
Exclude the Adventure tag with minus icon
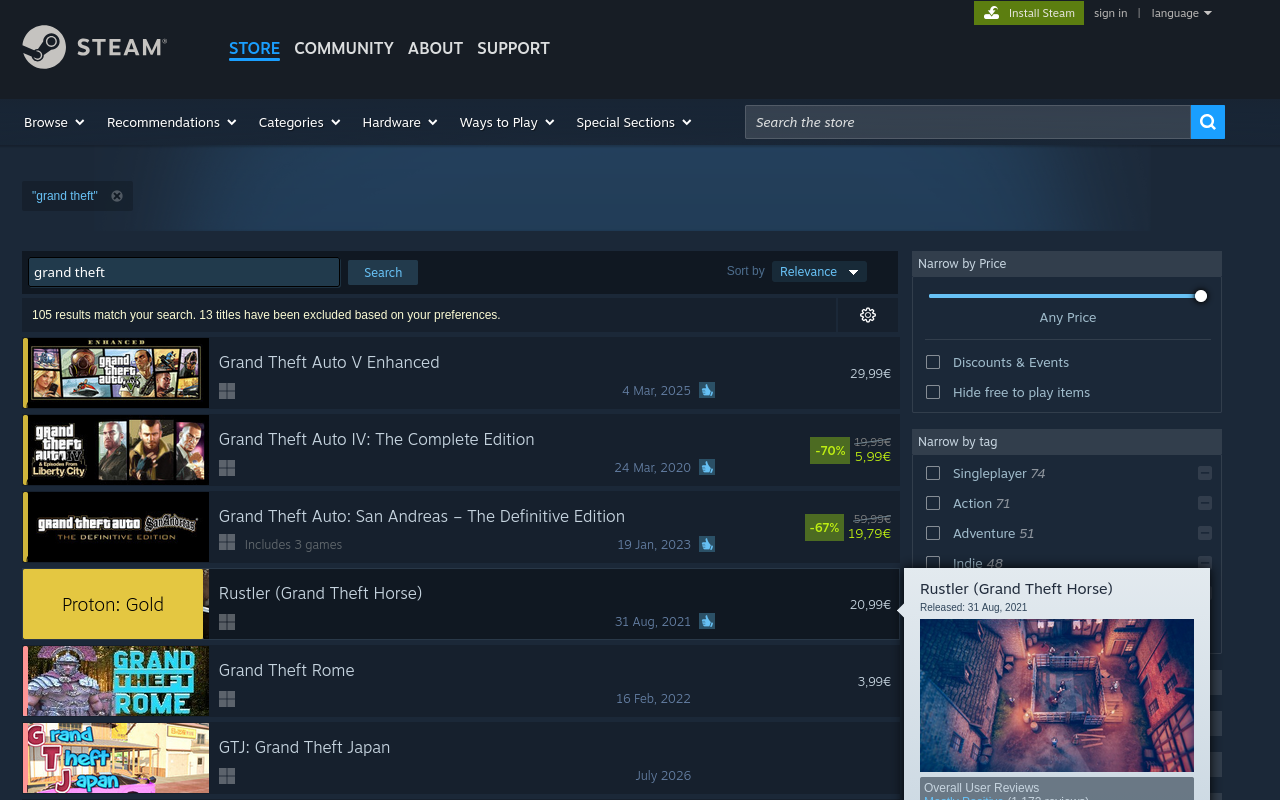tap(1205, 533)
